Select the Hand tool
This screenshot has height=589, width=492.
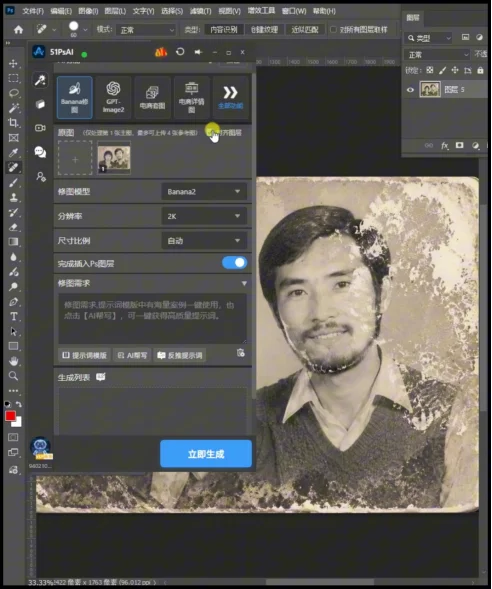pyautogui.click(x=13, y=361)
